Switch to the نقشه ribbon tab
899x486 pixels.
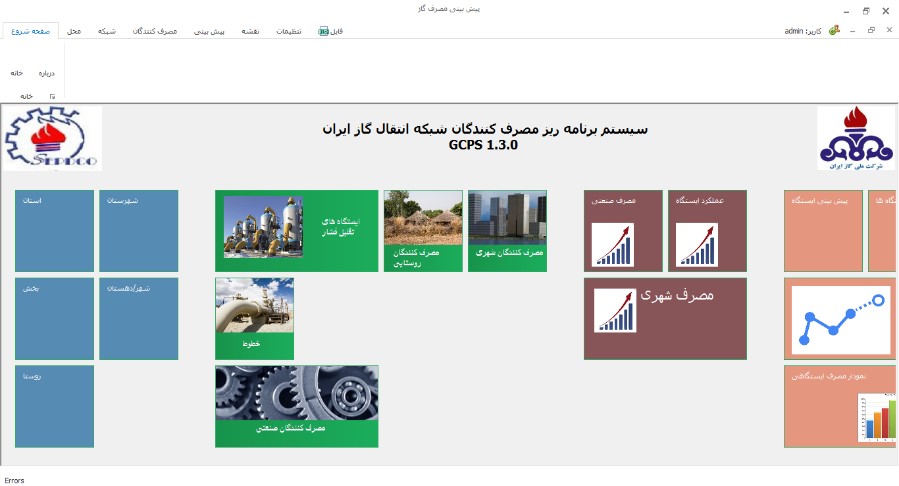coord(250,31)
